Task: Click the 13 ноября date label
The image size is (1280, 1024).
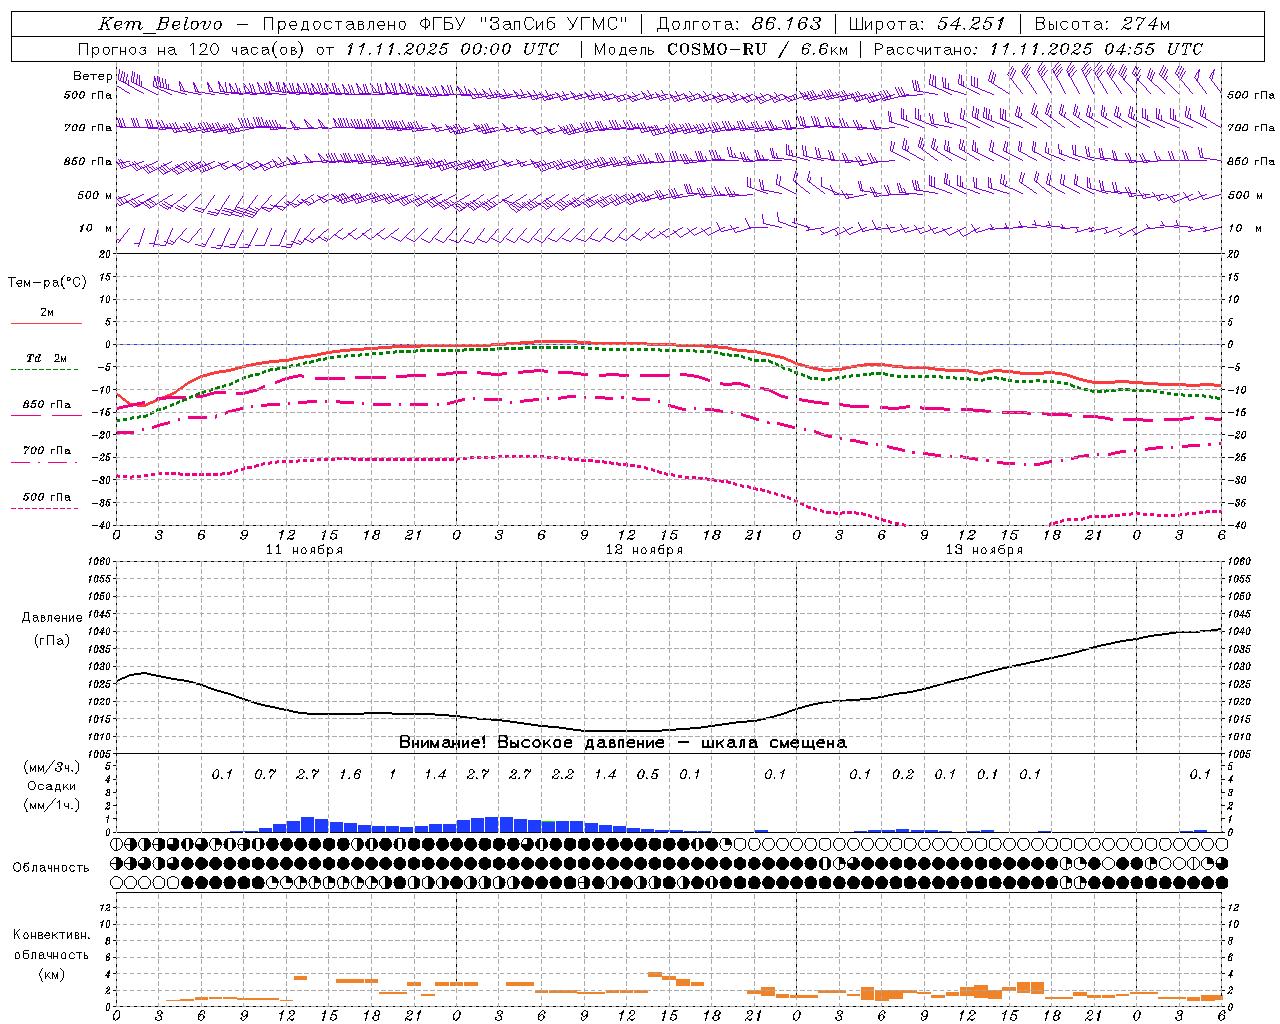Action: 984,550
